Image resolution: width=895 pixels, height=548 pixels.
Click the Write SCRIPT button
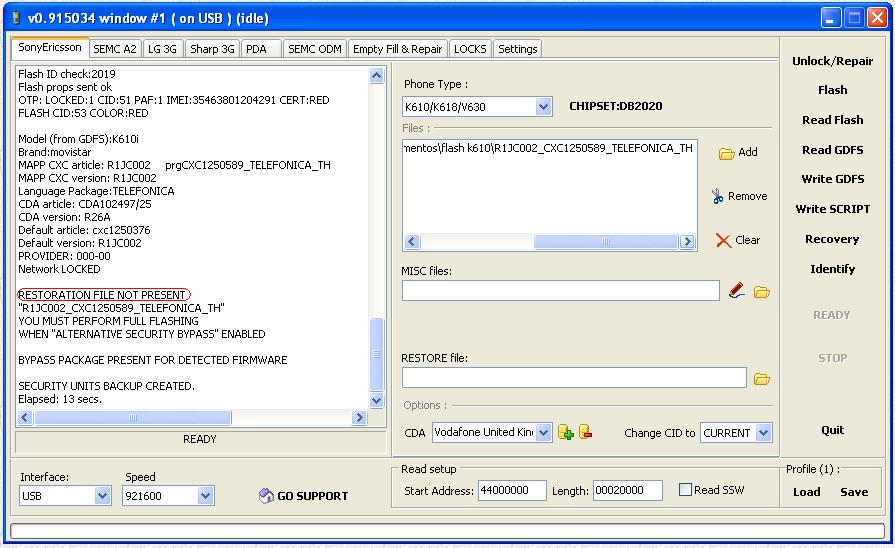(x=832, y=209)
